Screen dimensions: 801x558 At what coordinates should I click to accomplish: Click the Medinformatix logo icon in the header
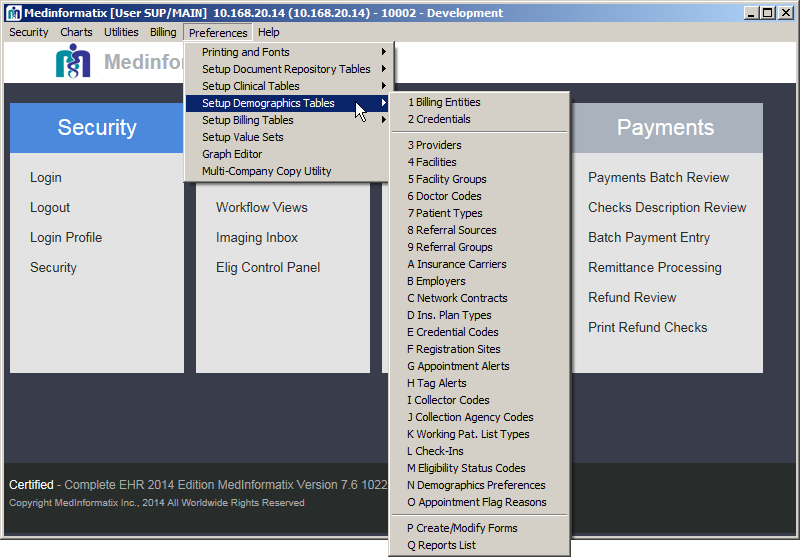73,61
